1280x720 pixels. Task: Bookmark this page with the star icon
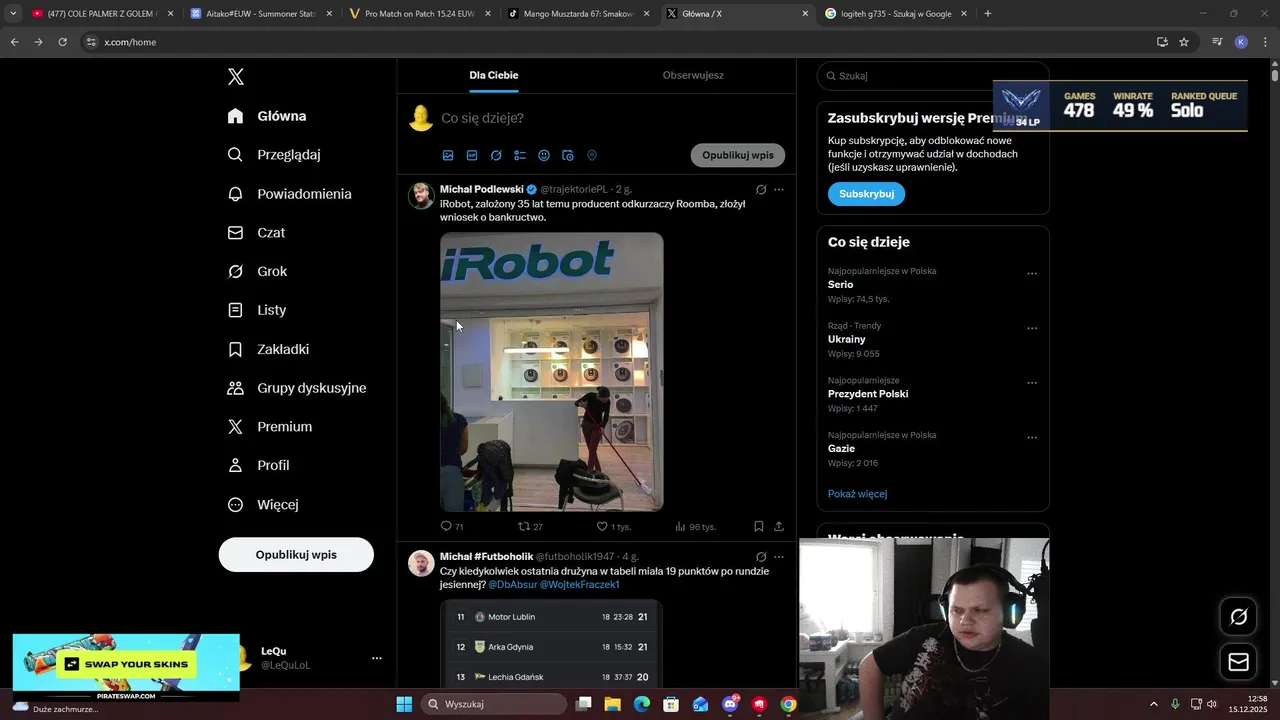point(1184,42)
